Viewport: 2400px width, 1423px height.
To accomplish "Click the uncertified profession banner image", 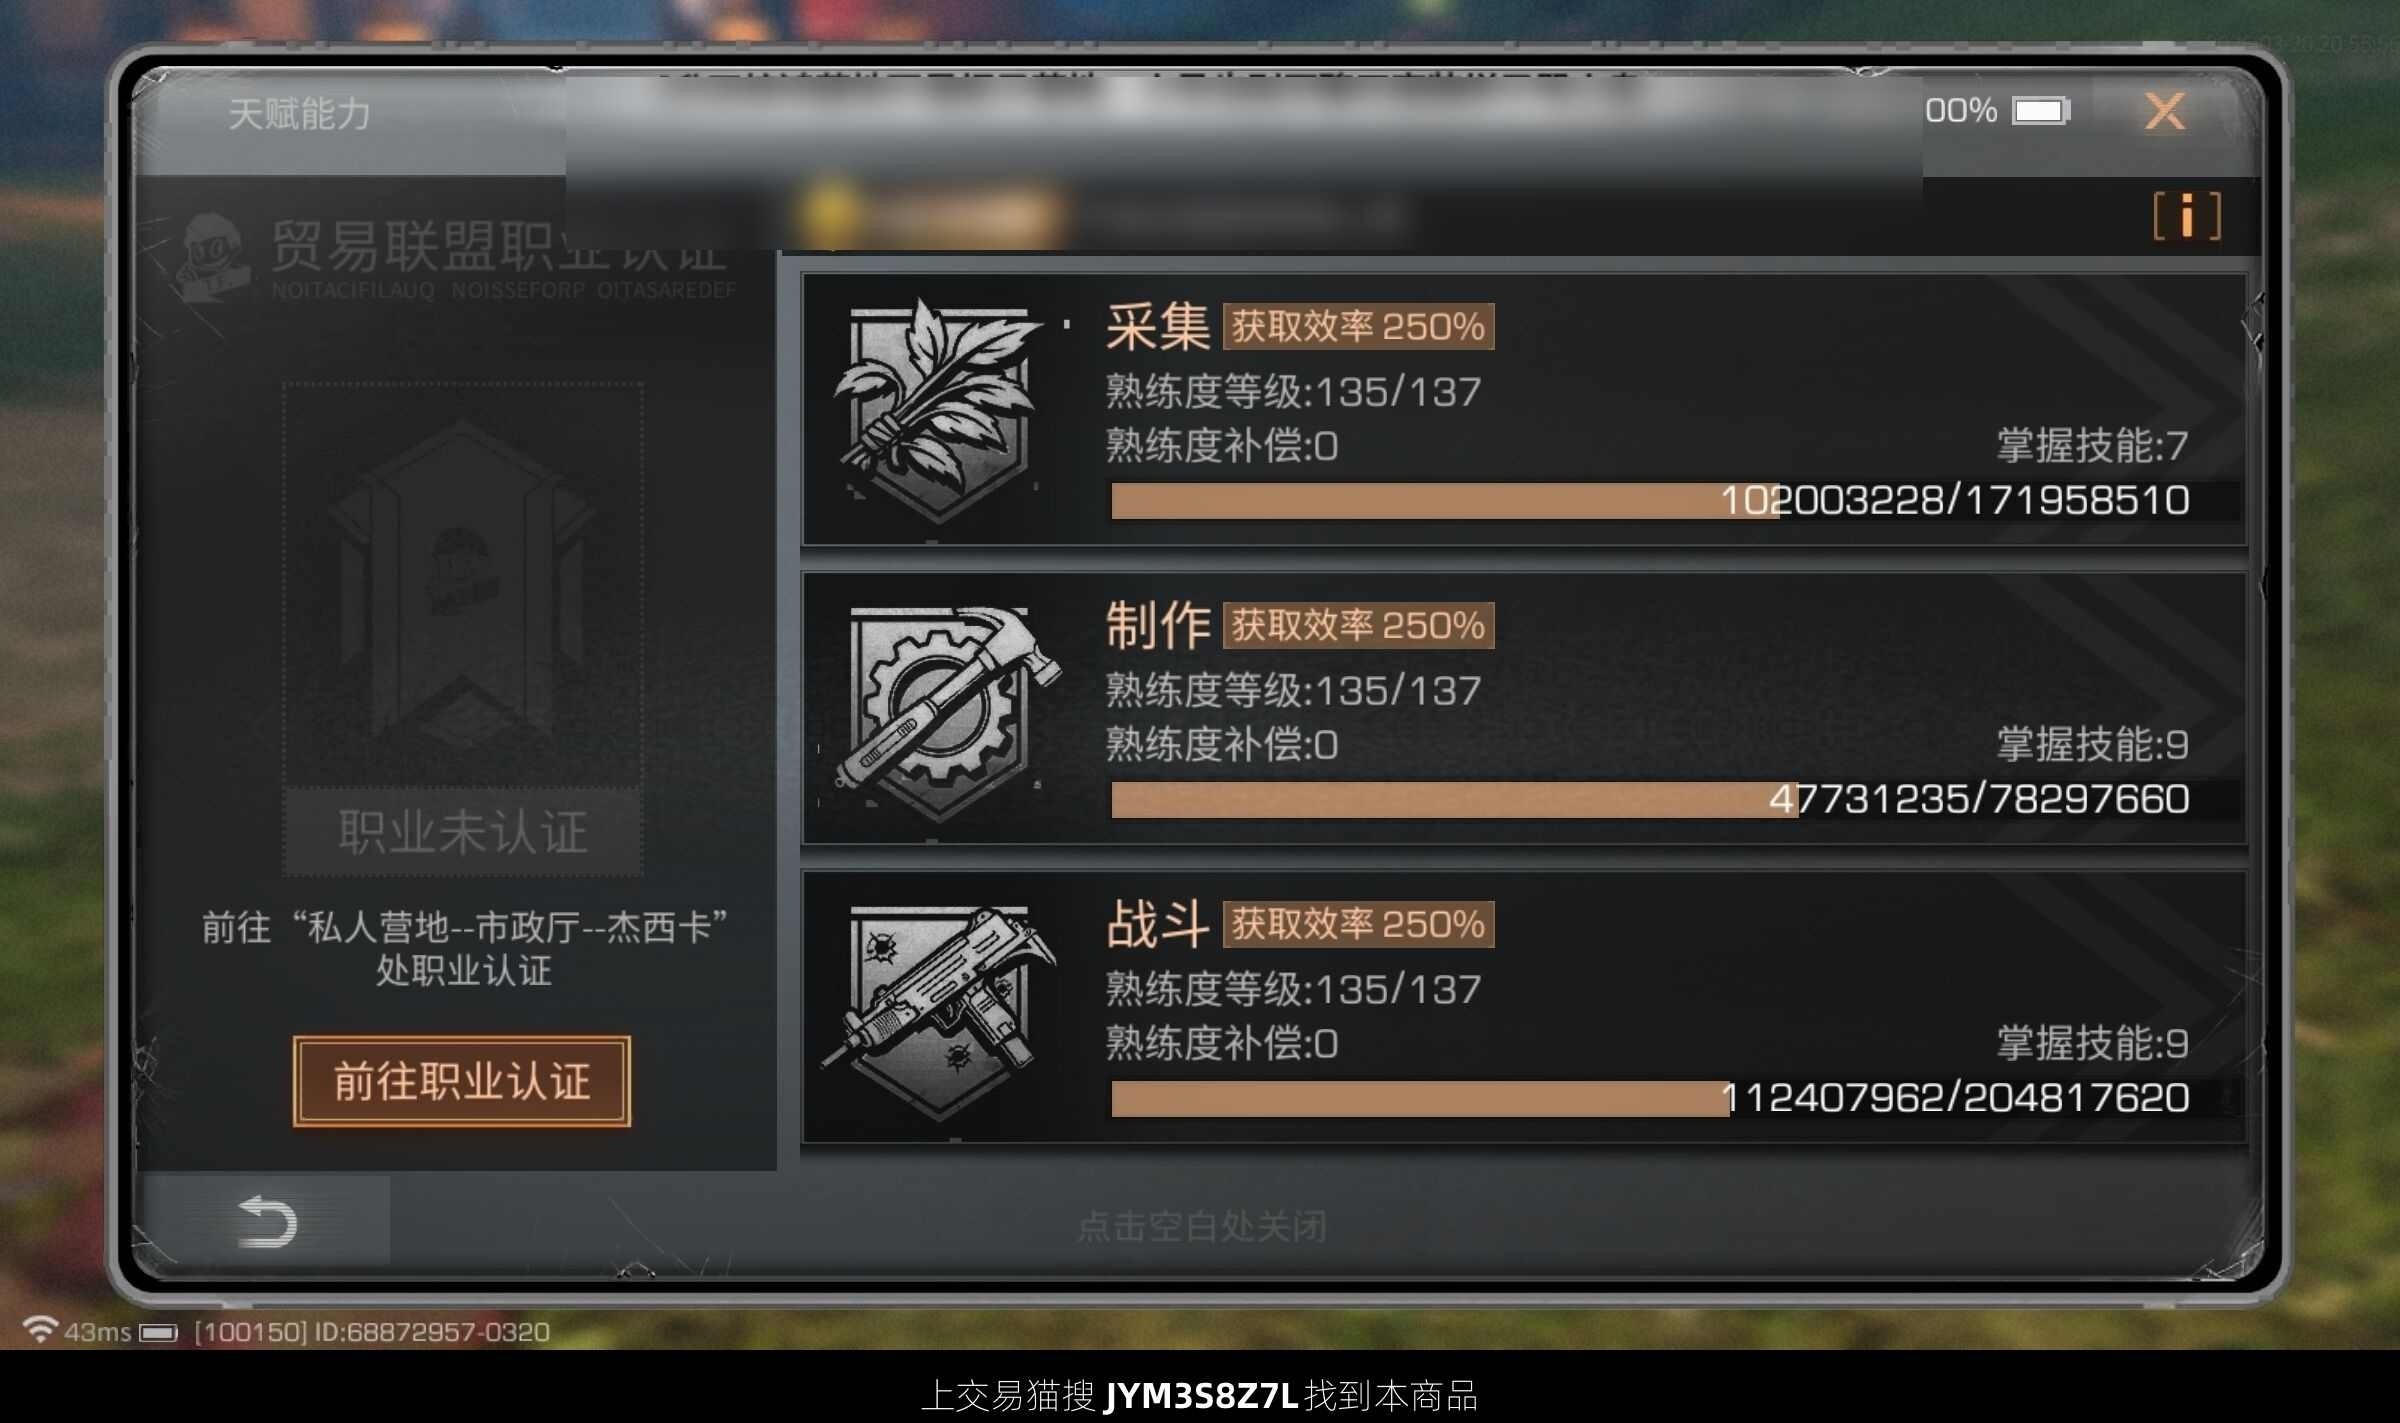I will pos(462,586).
